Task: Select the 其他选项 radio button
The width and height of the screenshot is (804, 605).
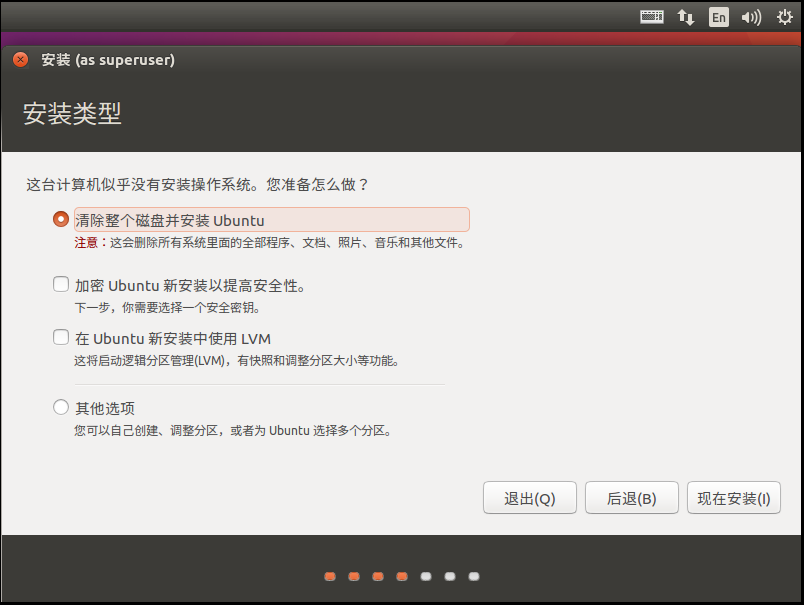Action: coord(60,407)
